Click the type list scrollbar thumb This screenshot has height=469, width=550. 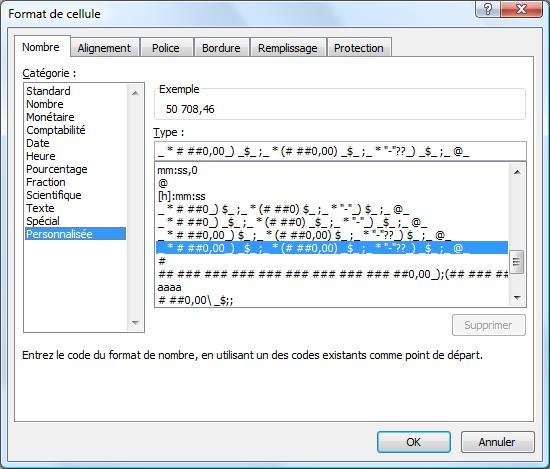(x=517, y=262)
